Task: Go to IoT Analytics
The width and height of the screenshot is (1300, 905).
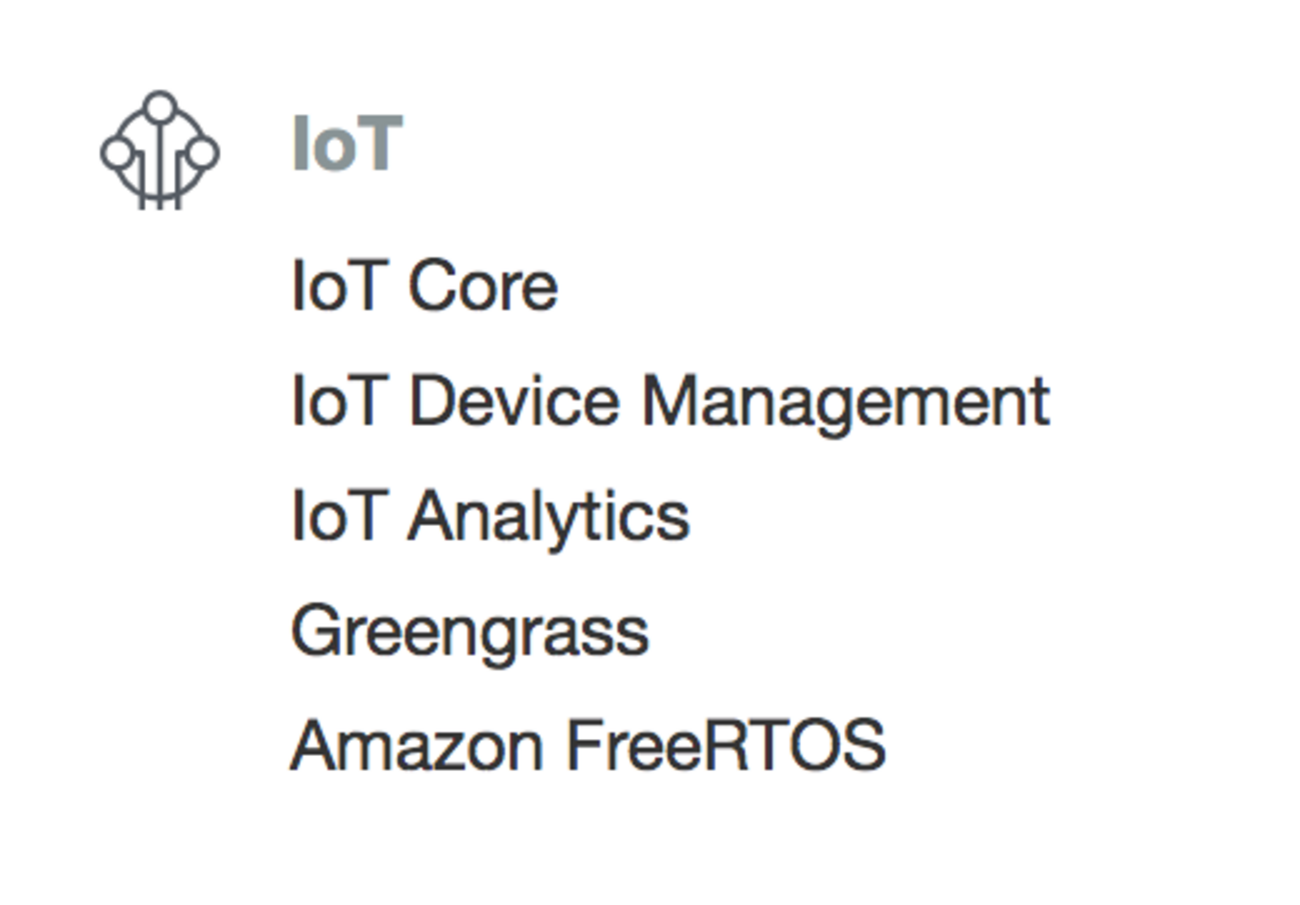Action: click(x=490, y=516)
